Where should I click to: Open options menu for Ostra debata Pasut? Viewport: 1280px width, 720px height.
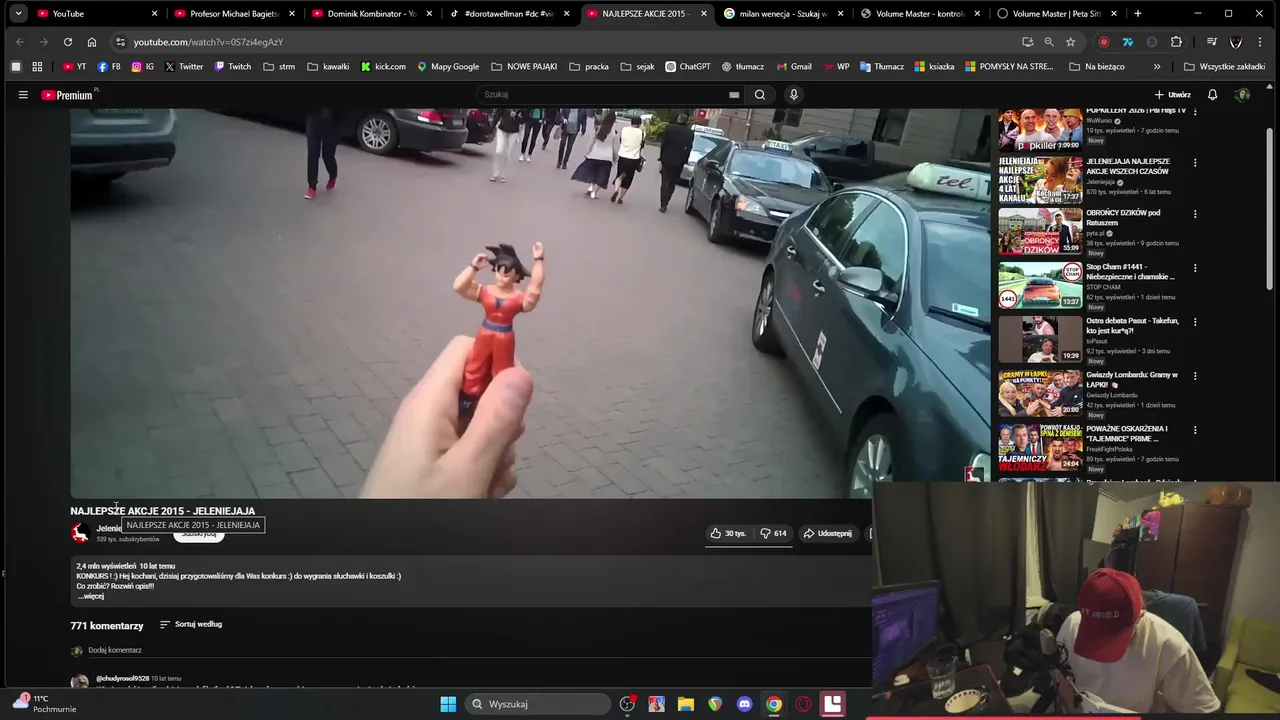(x=1194, y=322)
